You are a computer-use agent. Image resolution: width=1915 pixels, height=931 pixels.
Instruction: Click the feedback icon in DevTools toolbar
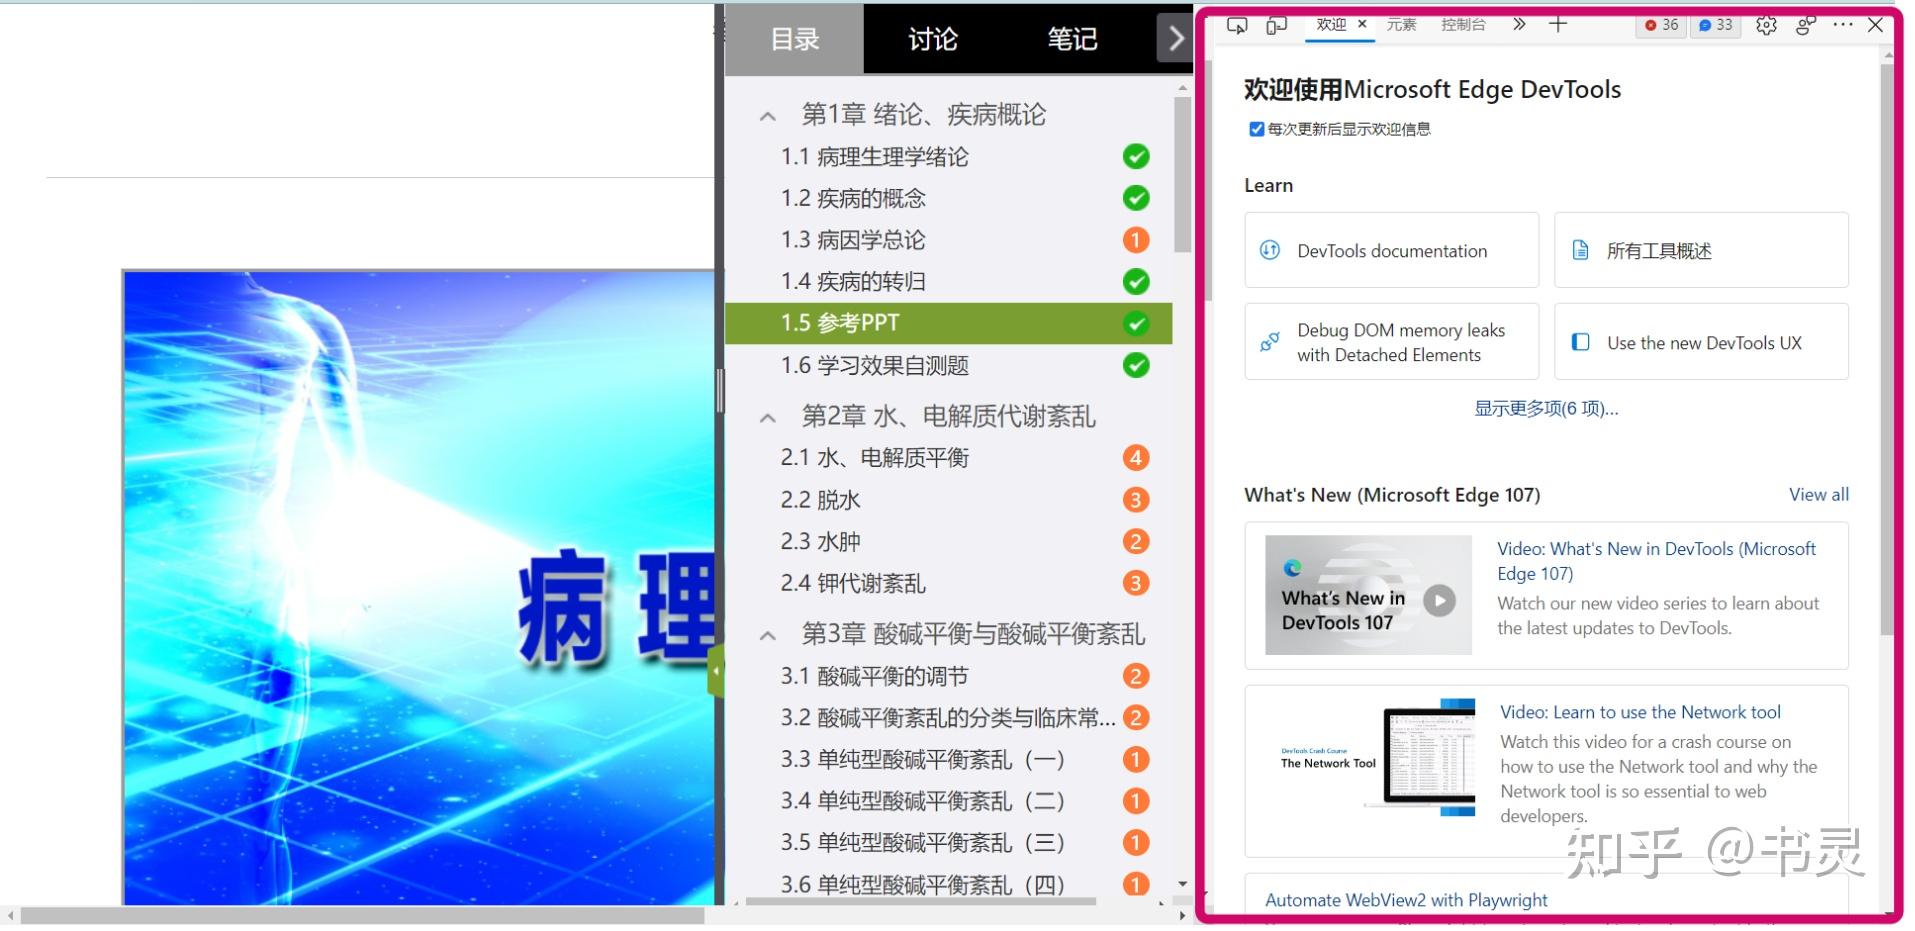1804,25
